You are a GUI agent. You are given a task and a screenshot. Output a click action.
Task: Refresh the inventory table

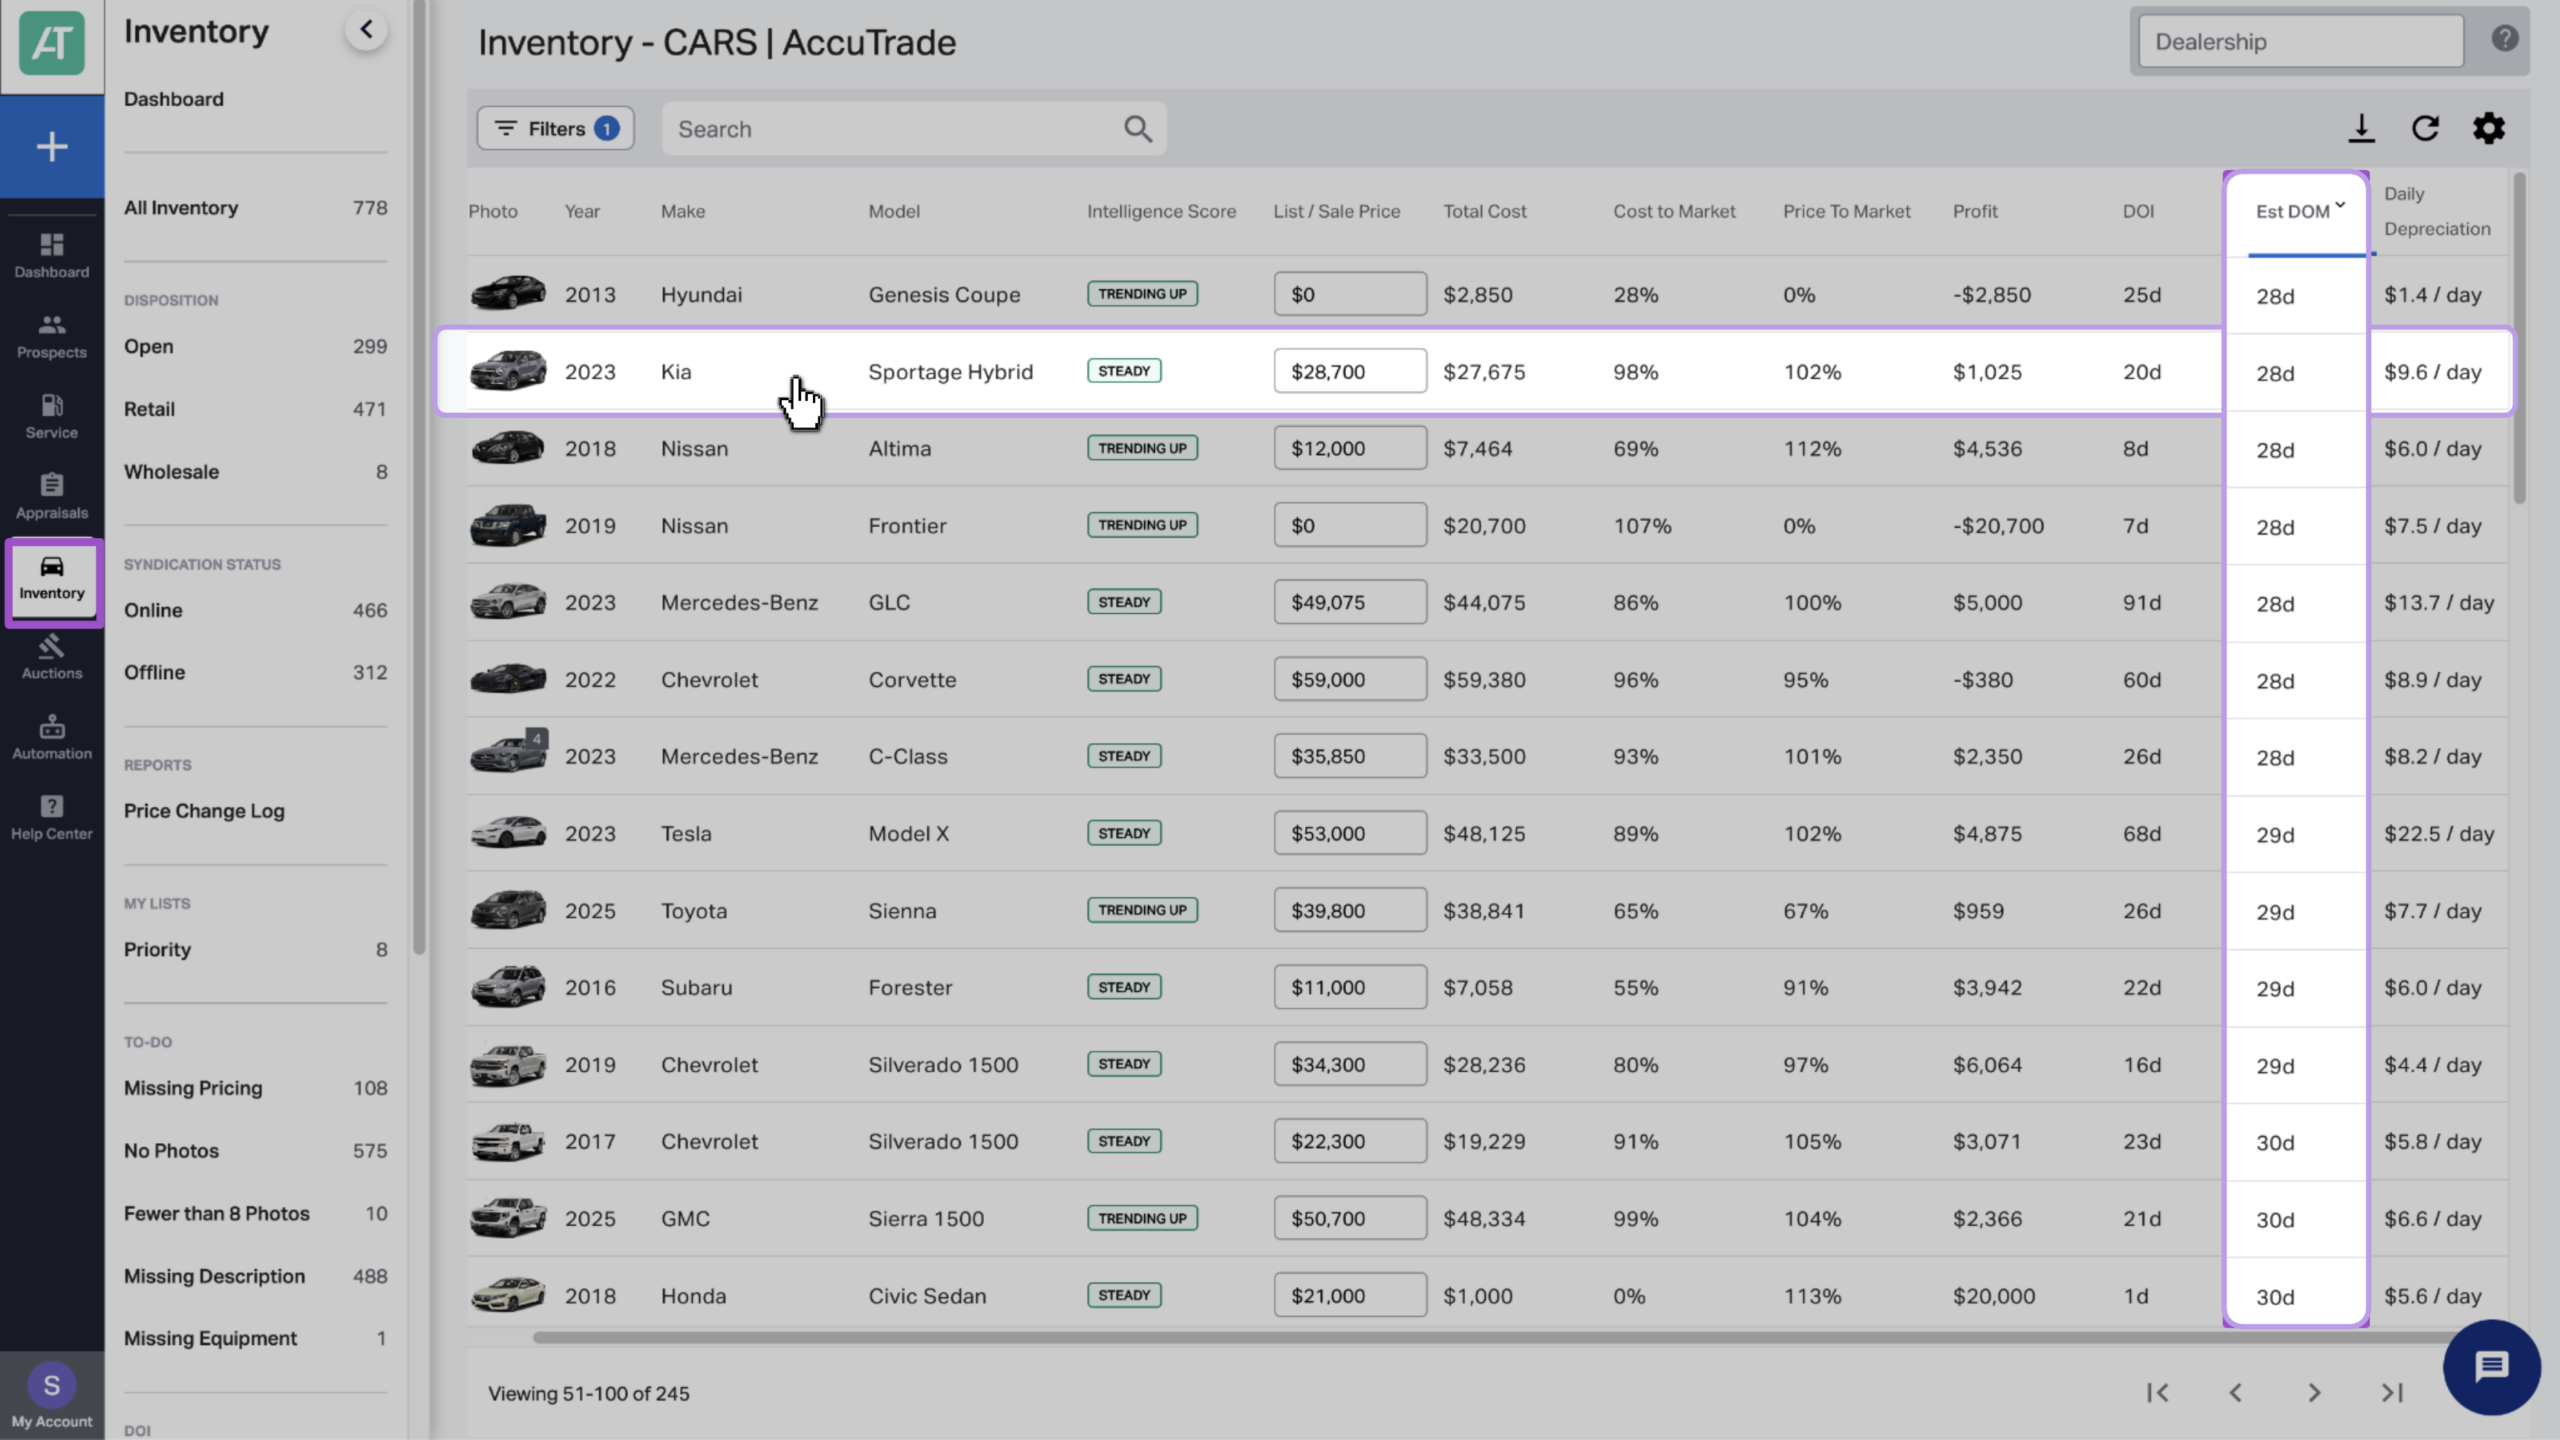coord(2425,128)
